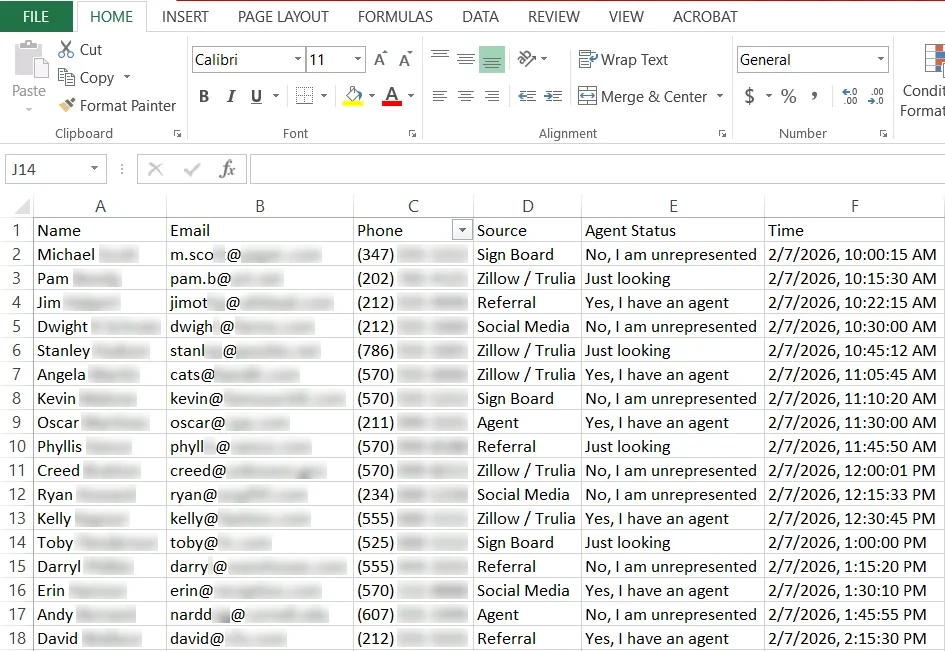
Task: Increase font size with the larger A
Action: coord(380,59)
